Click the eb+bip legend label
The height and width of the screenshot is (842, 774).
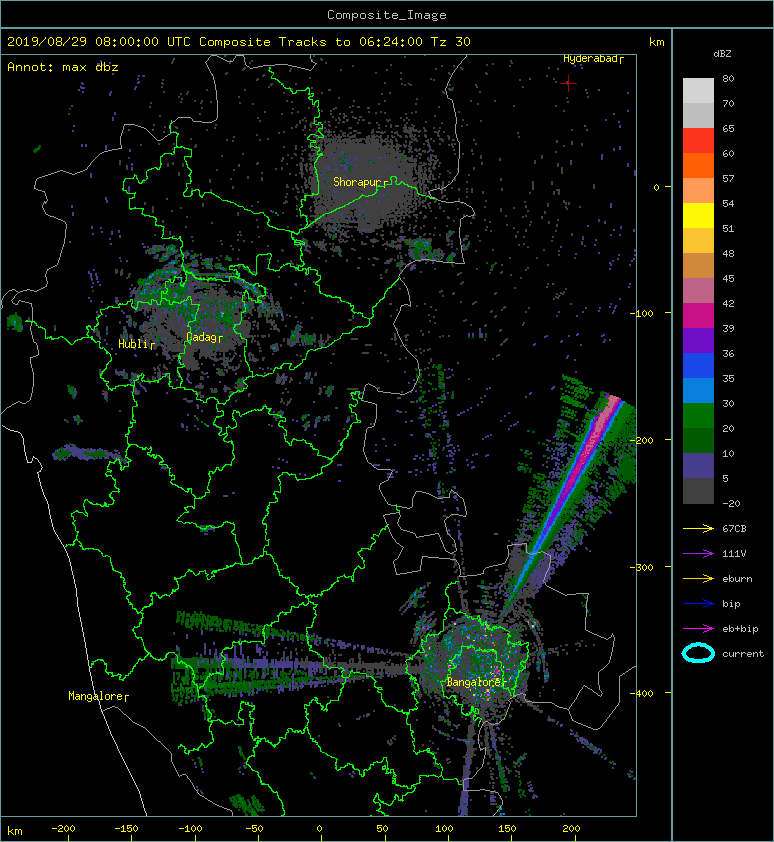pyautogui.click(x=740, y=628)
